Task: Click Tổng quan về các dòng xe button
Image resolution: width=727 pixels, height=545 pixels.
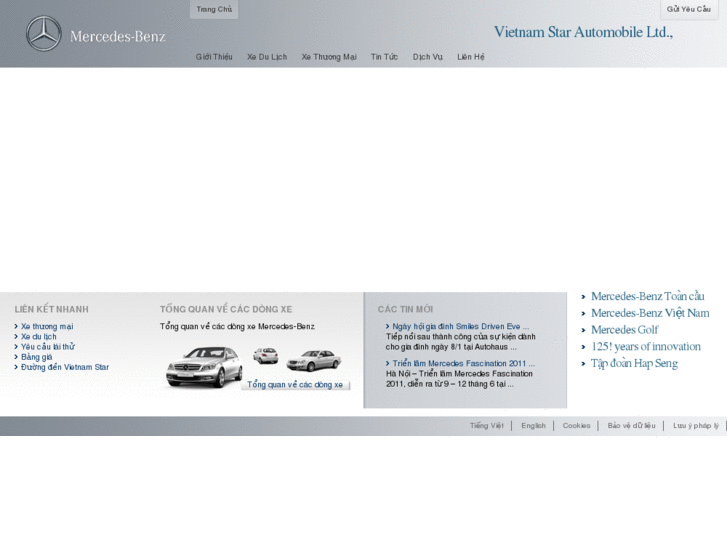Action: point(295,385)
